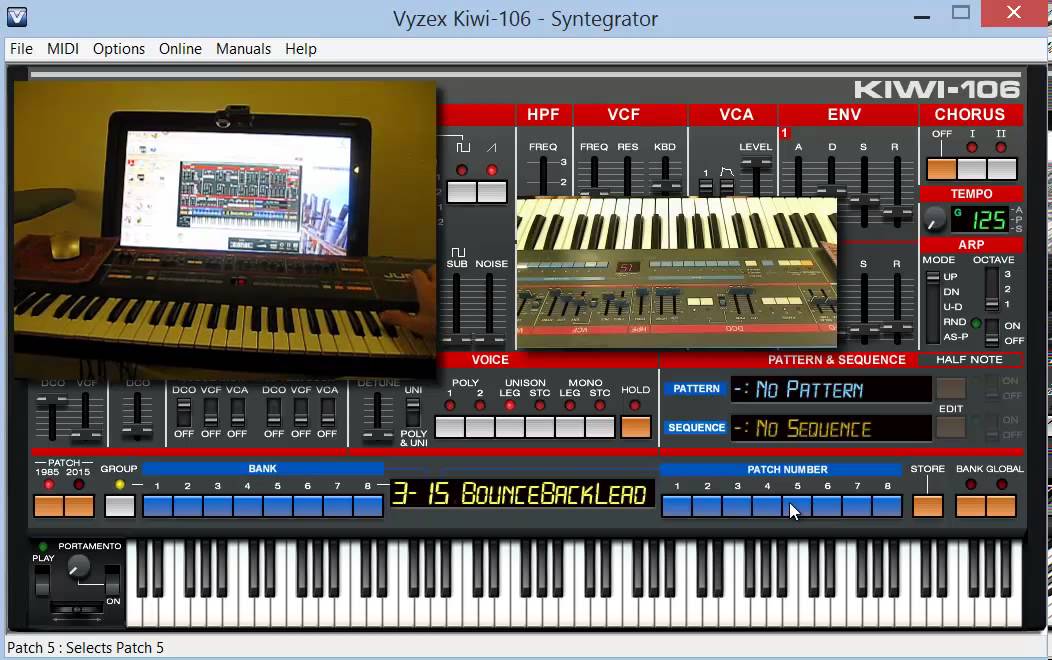Screen dimensions: 1052x660
Task: Select Patch Number 2 button
Action: point(707,506)
